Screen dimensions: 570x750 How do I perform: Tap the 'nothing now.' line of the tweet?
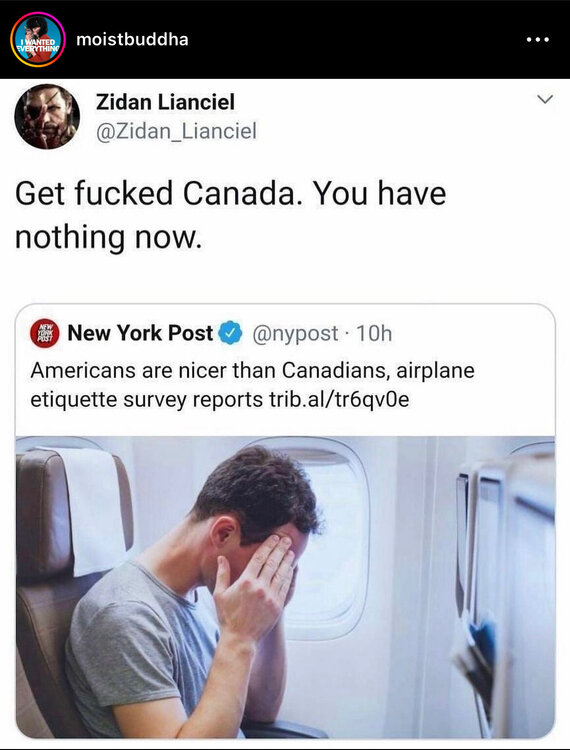(109, 237)
